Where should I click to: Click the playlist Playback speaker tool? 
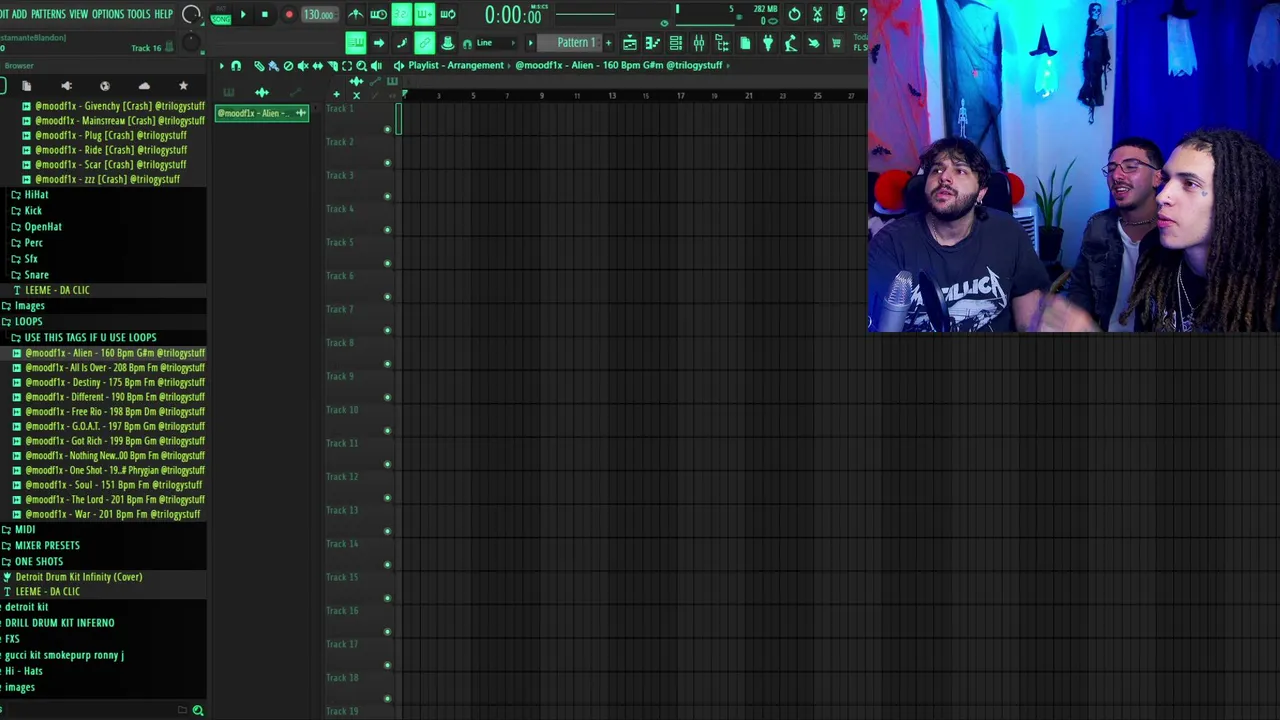(x=376, y=66)
